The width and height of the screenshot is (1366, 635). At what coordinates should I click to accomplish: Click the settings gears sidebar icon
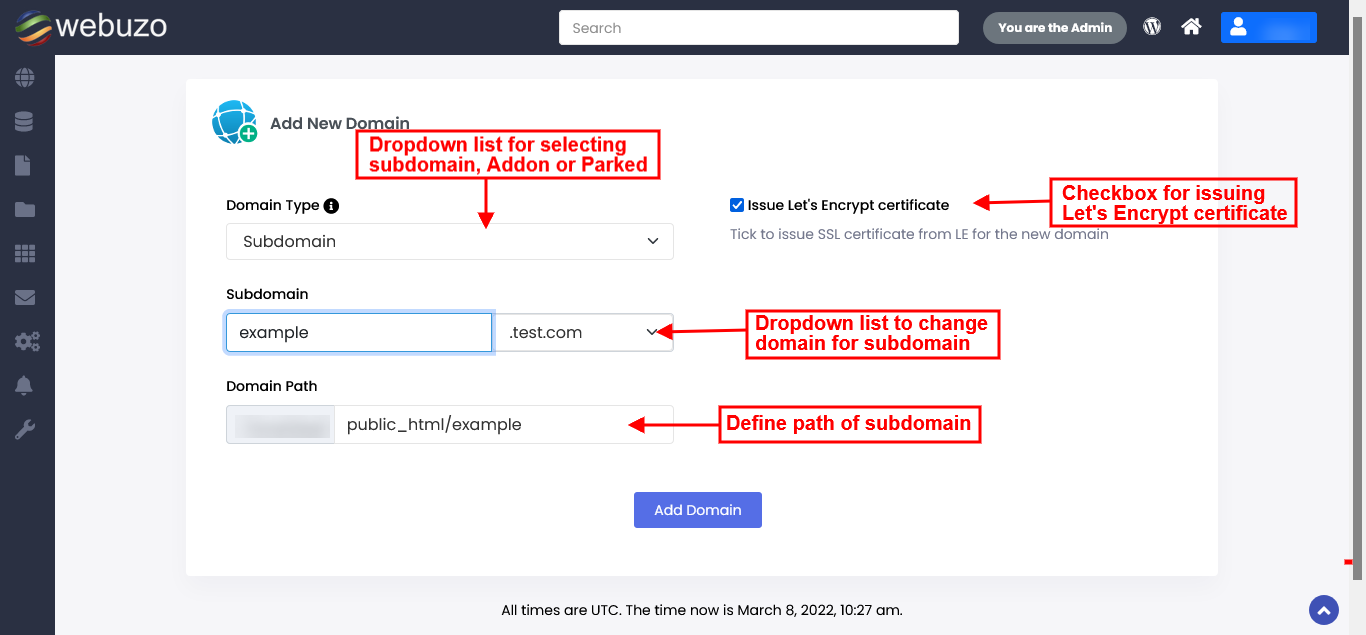[26, 342]
